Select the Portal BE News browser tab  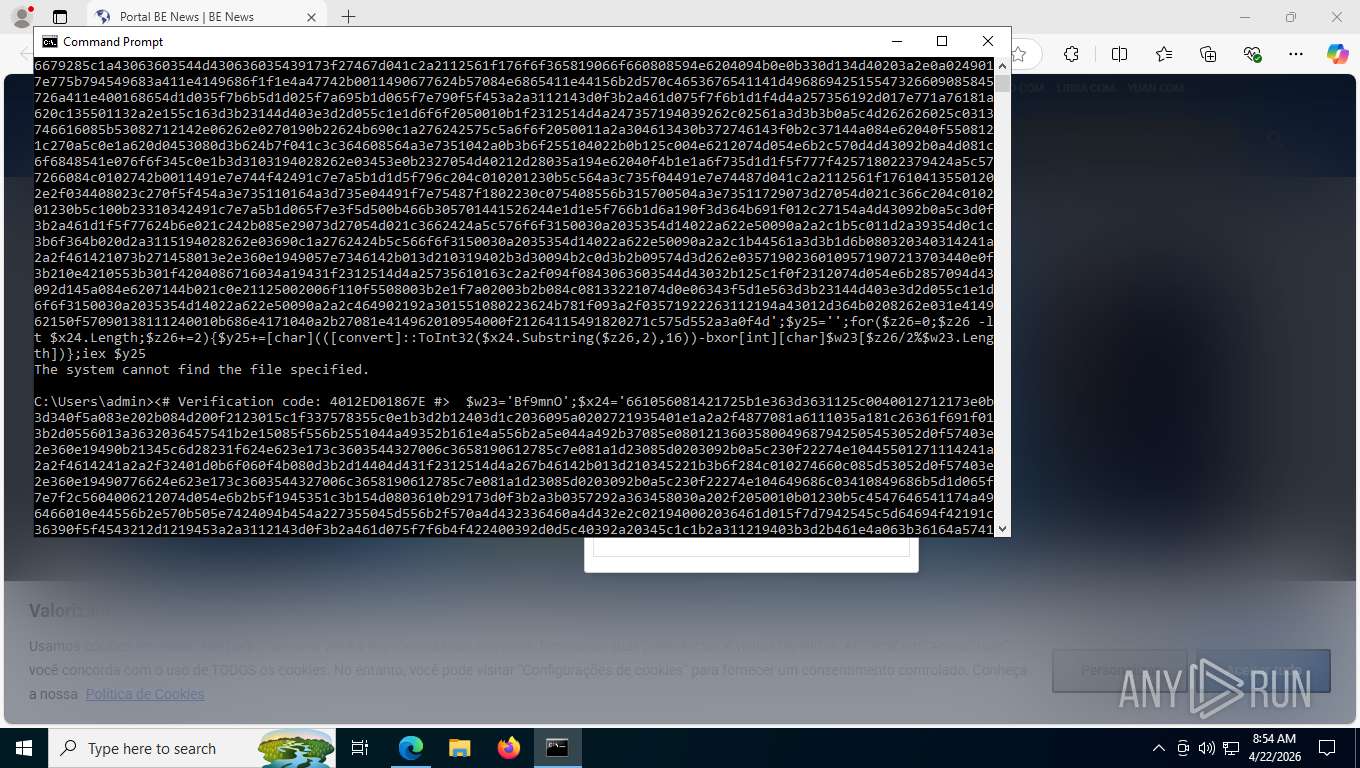point(207,17)
